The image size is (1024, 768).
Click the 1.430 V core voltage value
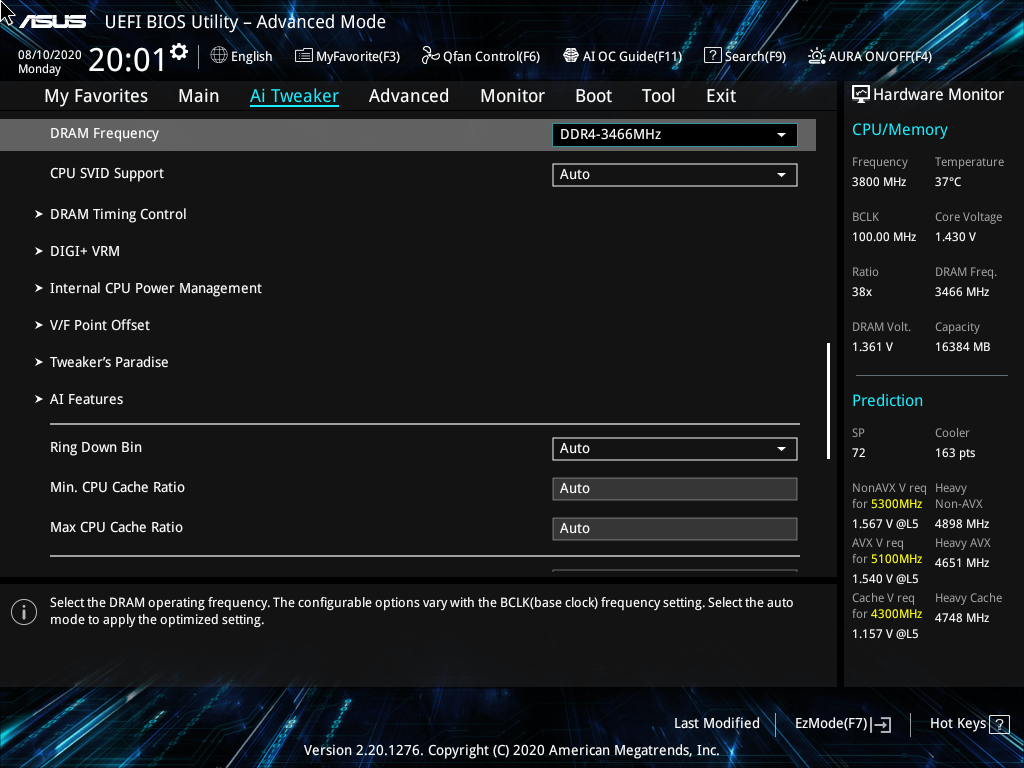[955, 237]
